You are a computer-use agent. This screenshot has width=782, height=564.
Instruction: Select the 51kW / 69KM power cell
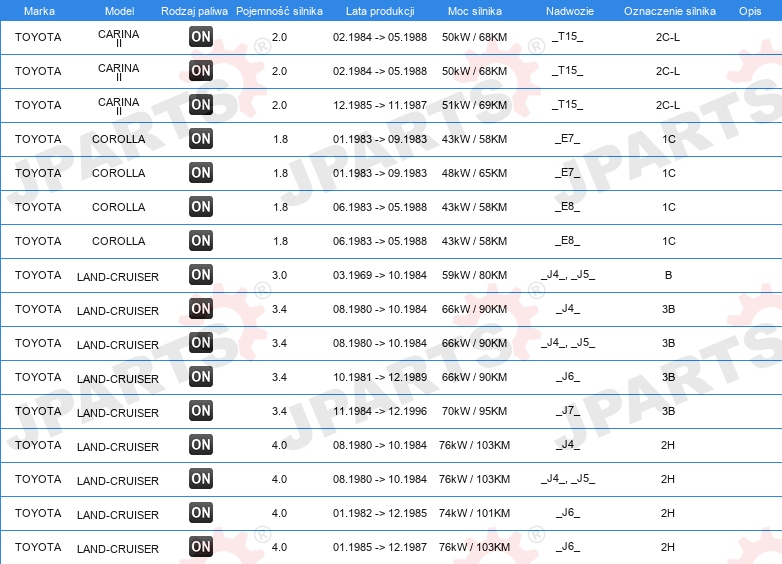pos(474,105)
